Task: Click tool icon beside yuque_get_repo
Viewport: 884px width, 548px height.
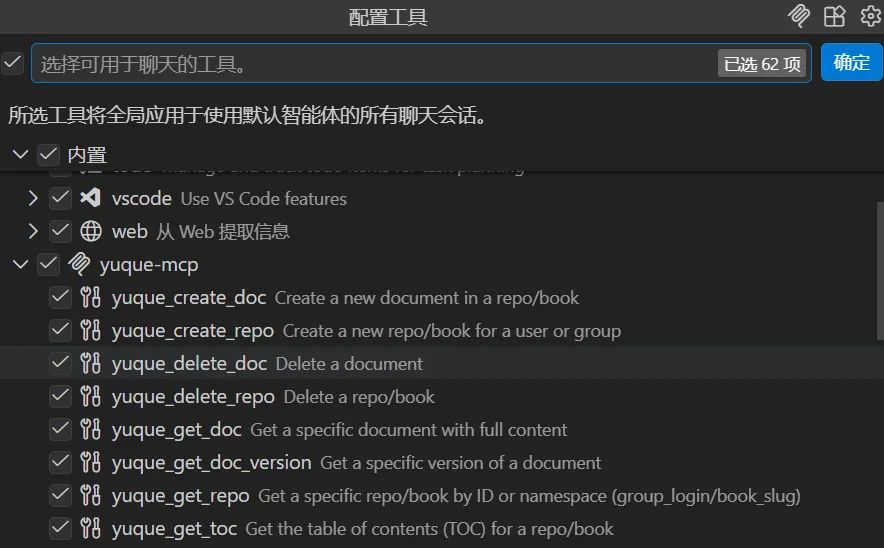Action: click(x=90, y=495)
